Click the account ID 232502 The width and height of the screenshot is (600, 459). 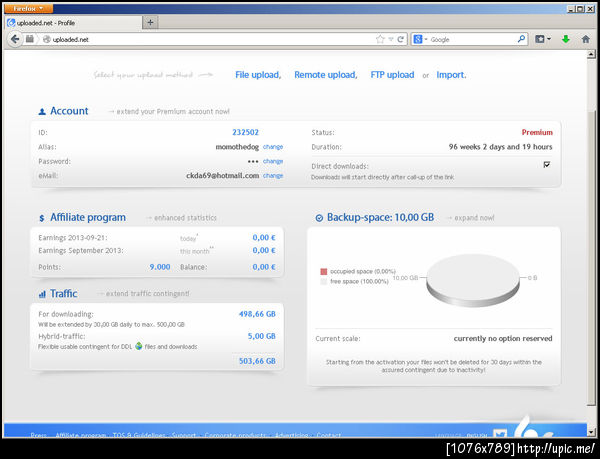245,132
